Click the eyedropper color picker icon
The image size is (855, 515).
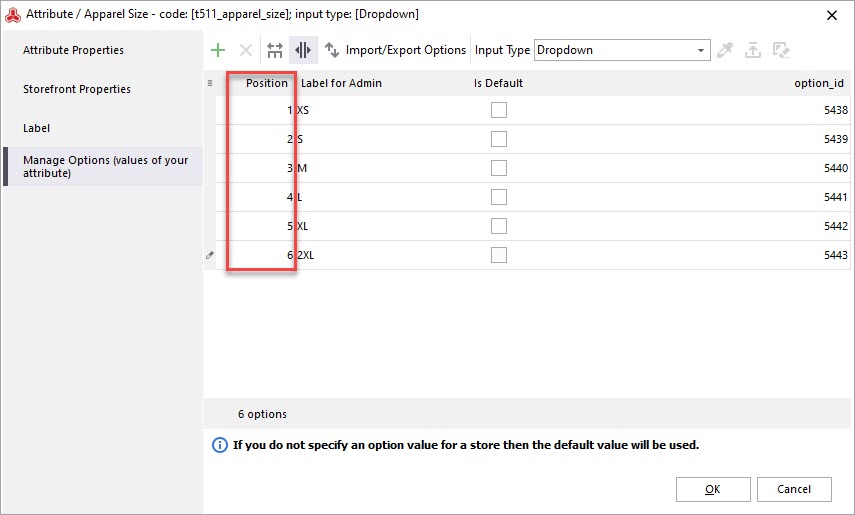pyautogui.click(x=725, y=50)
